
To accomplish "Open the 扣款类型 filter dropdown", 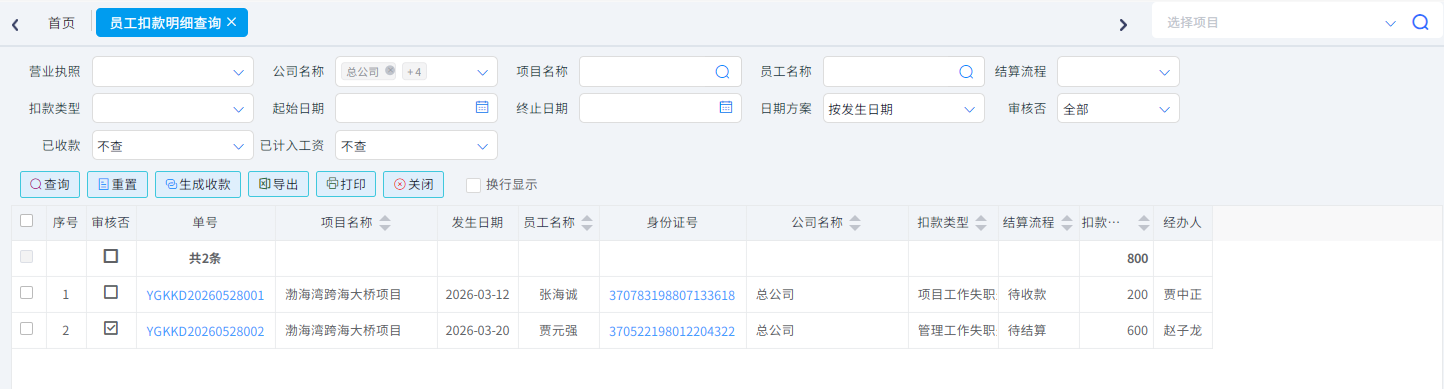I will pyautogui.click(x=173, y=108).
